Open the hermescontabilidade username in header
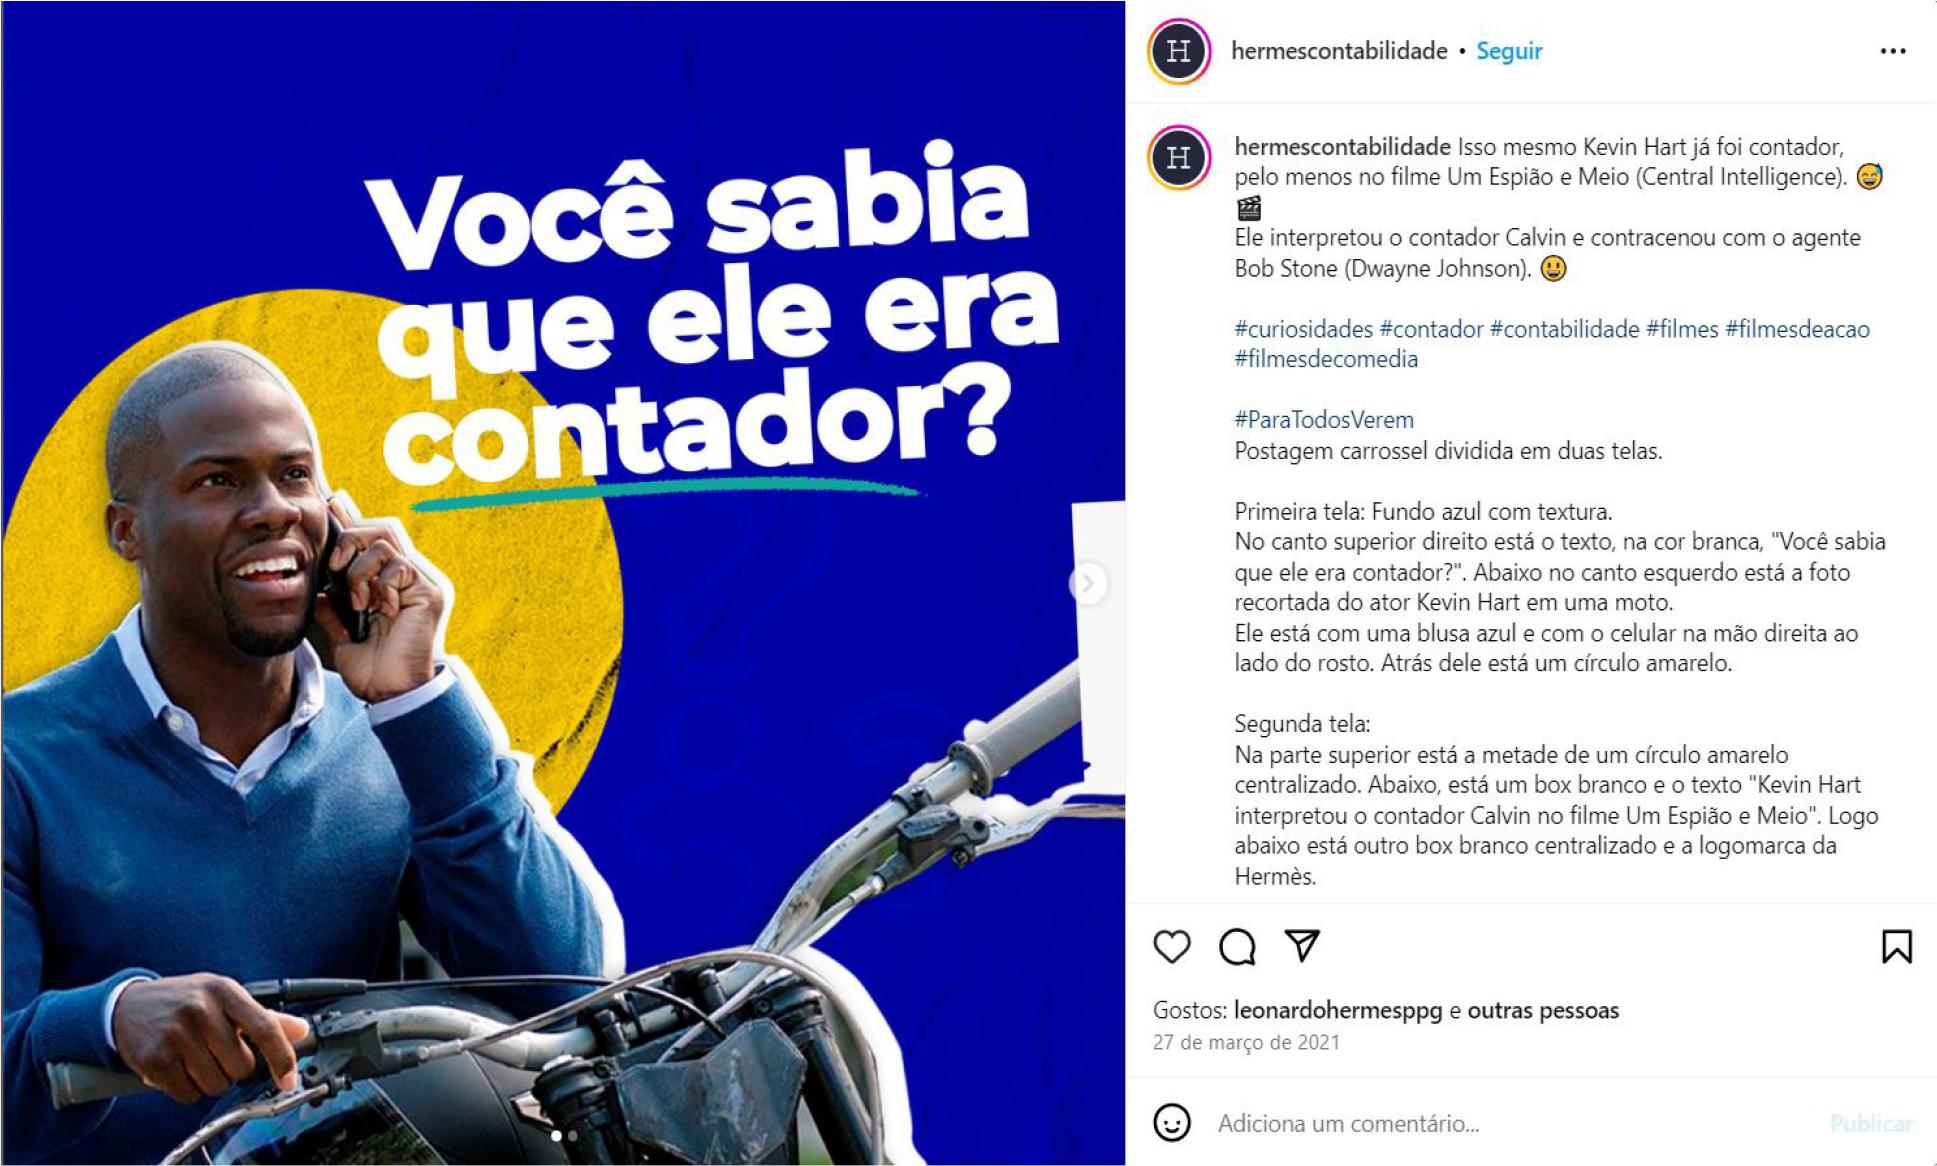Screen dimensions: 1937x1166 click(1339, 51)
